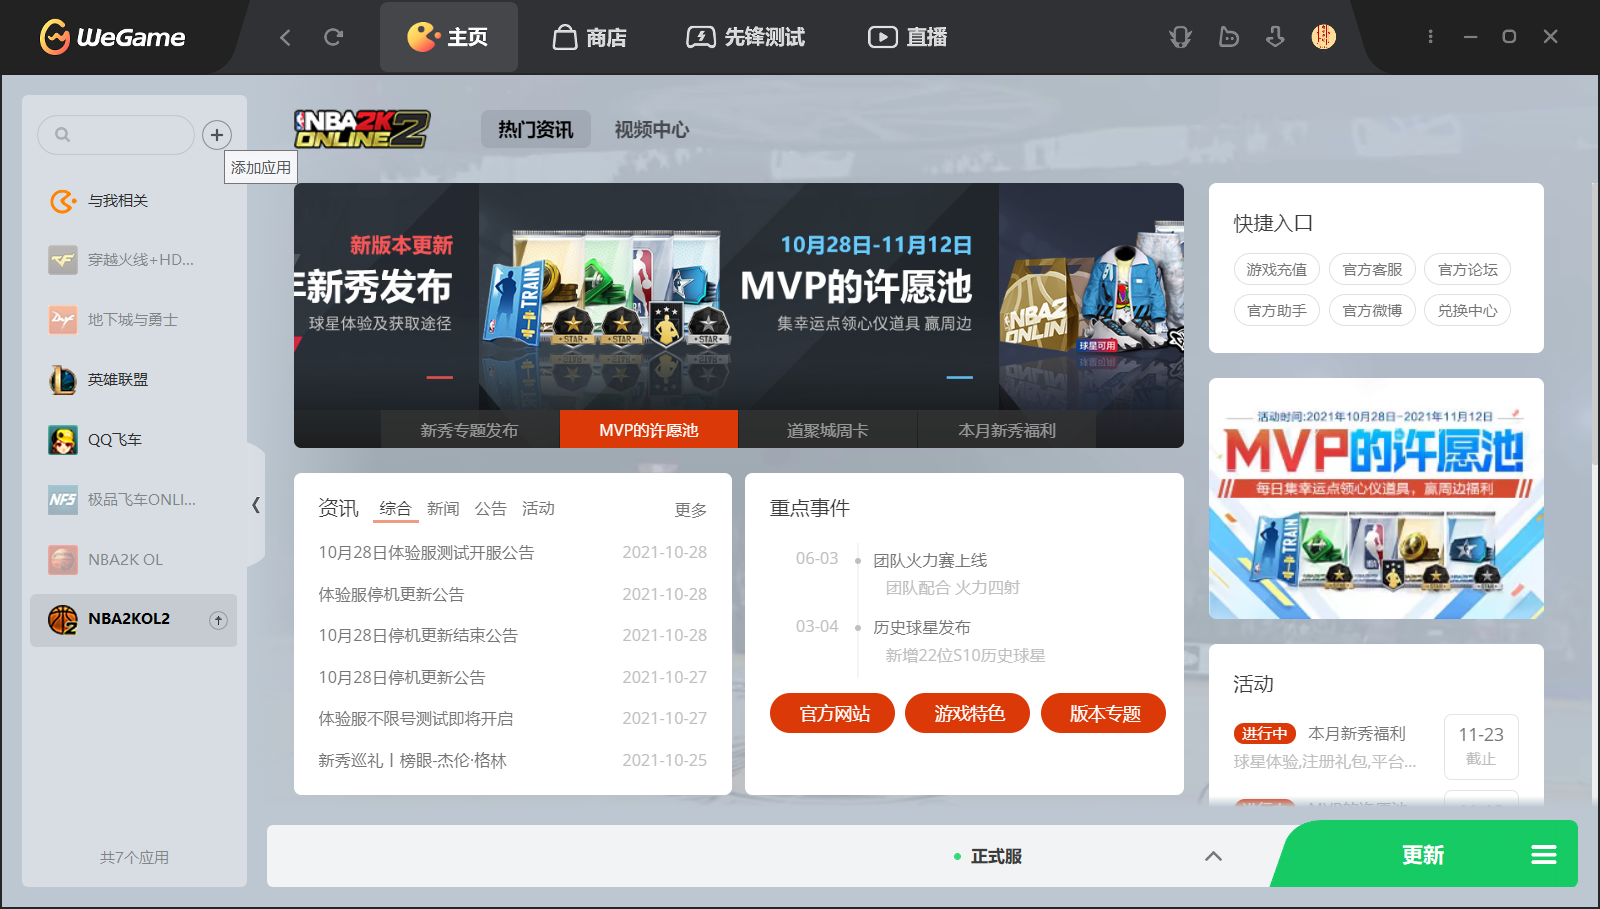Filter news by 活动

pyautogui.click(x=538, y=509)
